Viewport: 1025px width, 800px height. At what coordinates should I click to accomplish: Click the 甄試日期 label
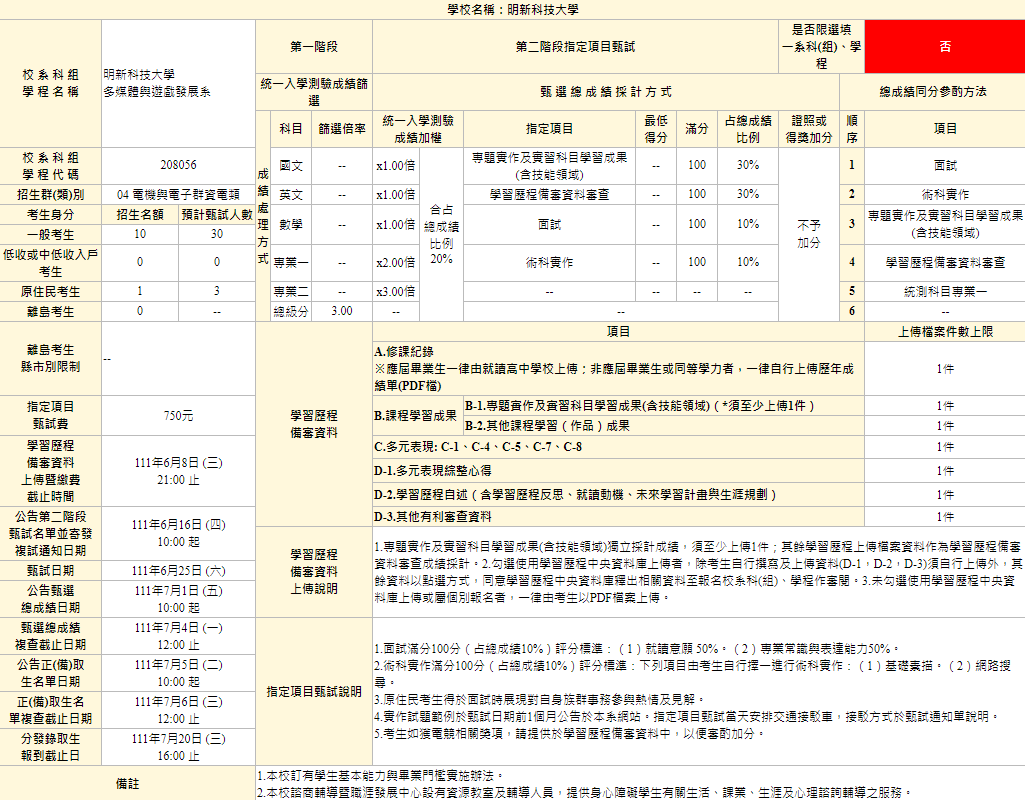(50, 571)
